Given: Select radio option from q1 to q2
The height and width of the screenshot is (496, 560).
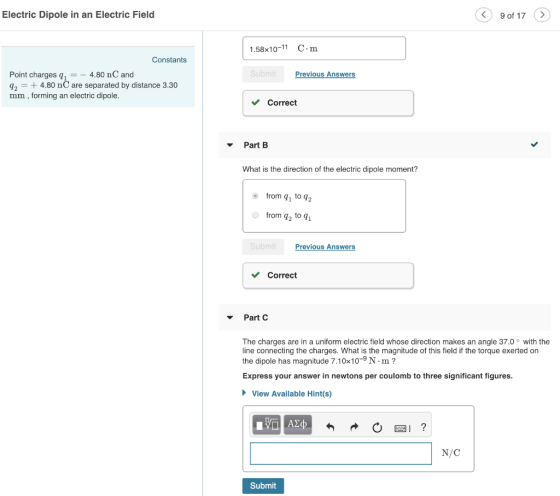Looking at the screenshot, I should point(255,196).
